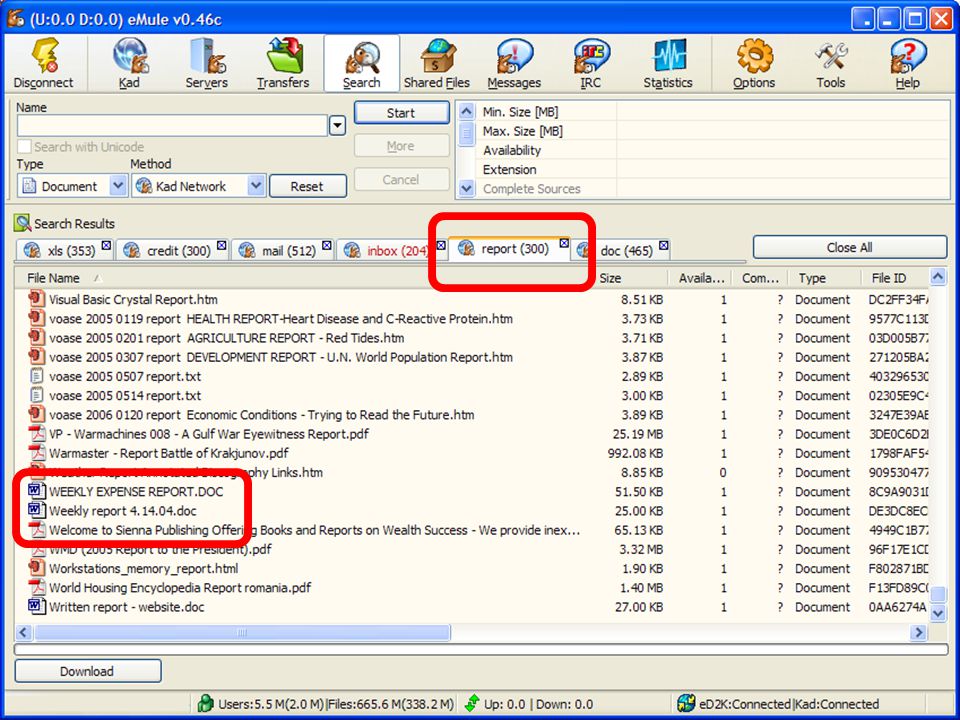Open the Help toolbar icon
Image resolution: width=960 pixels, height=720 pixels.
tap(907, 63)
